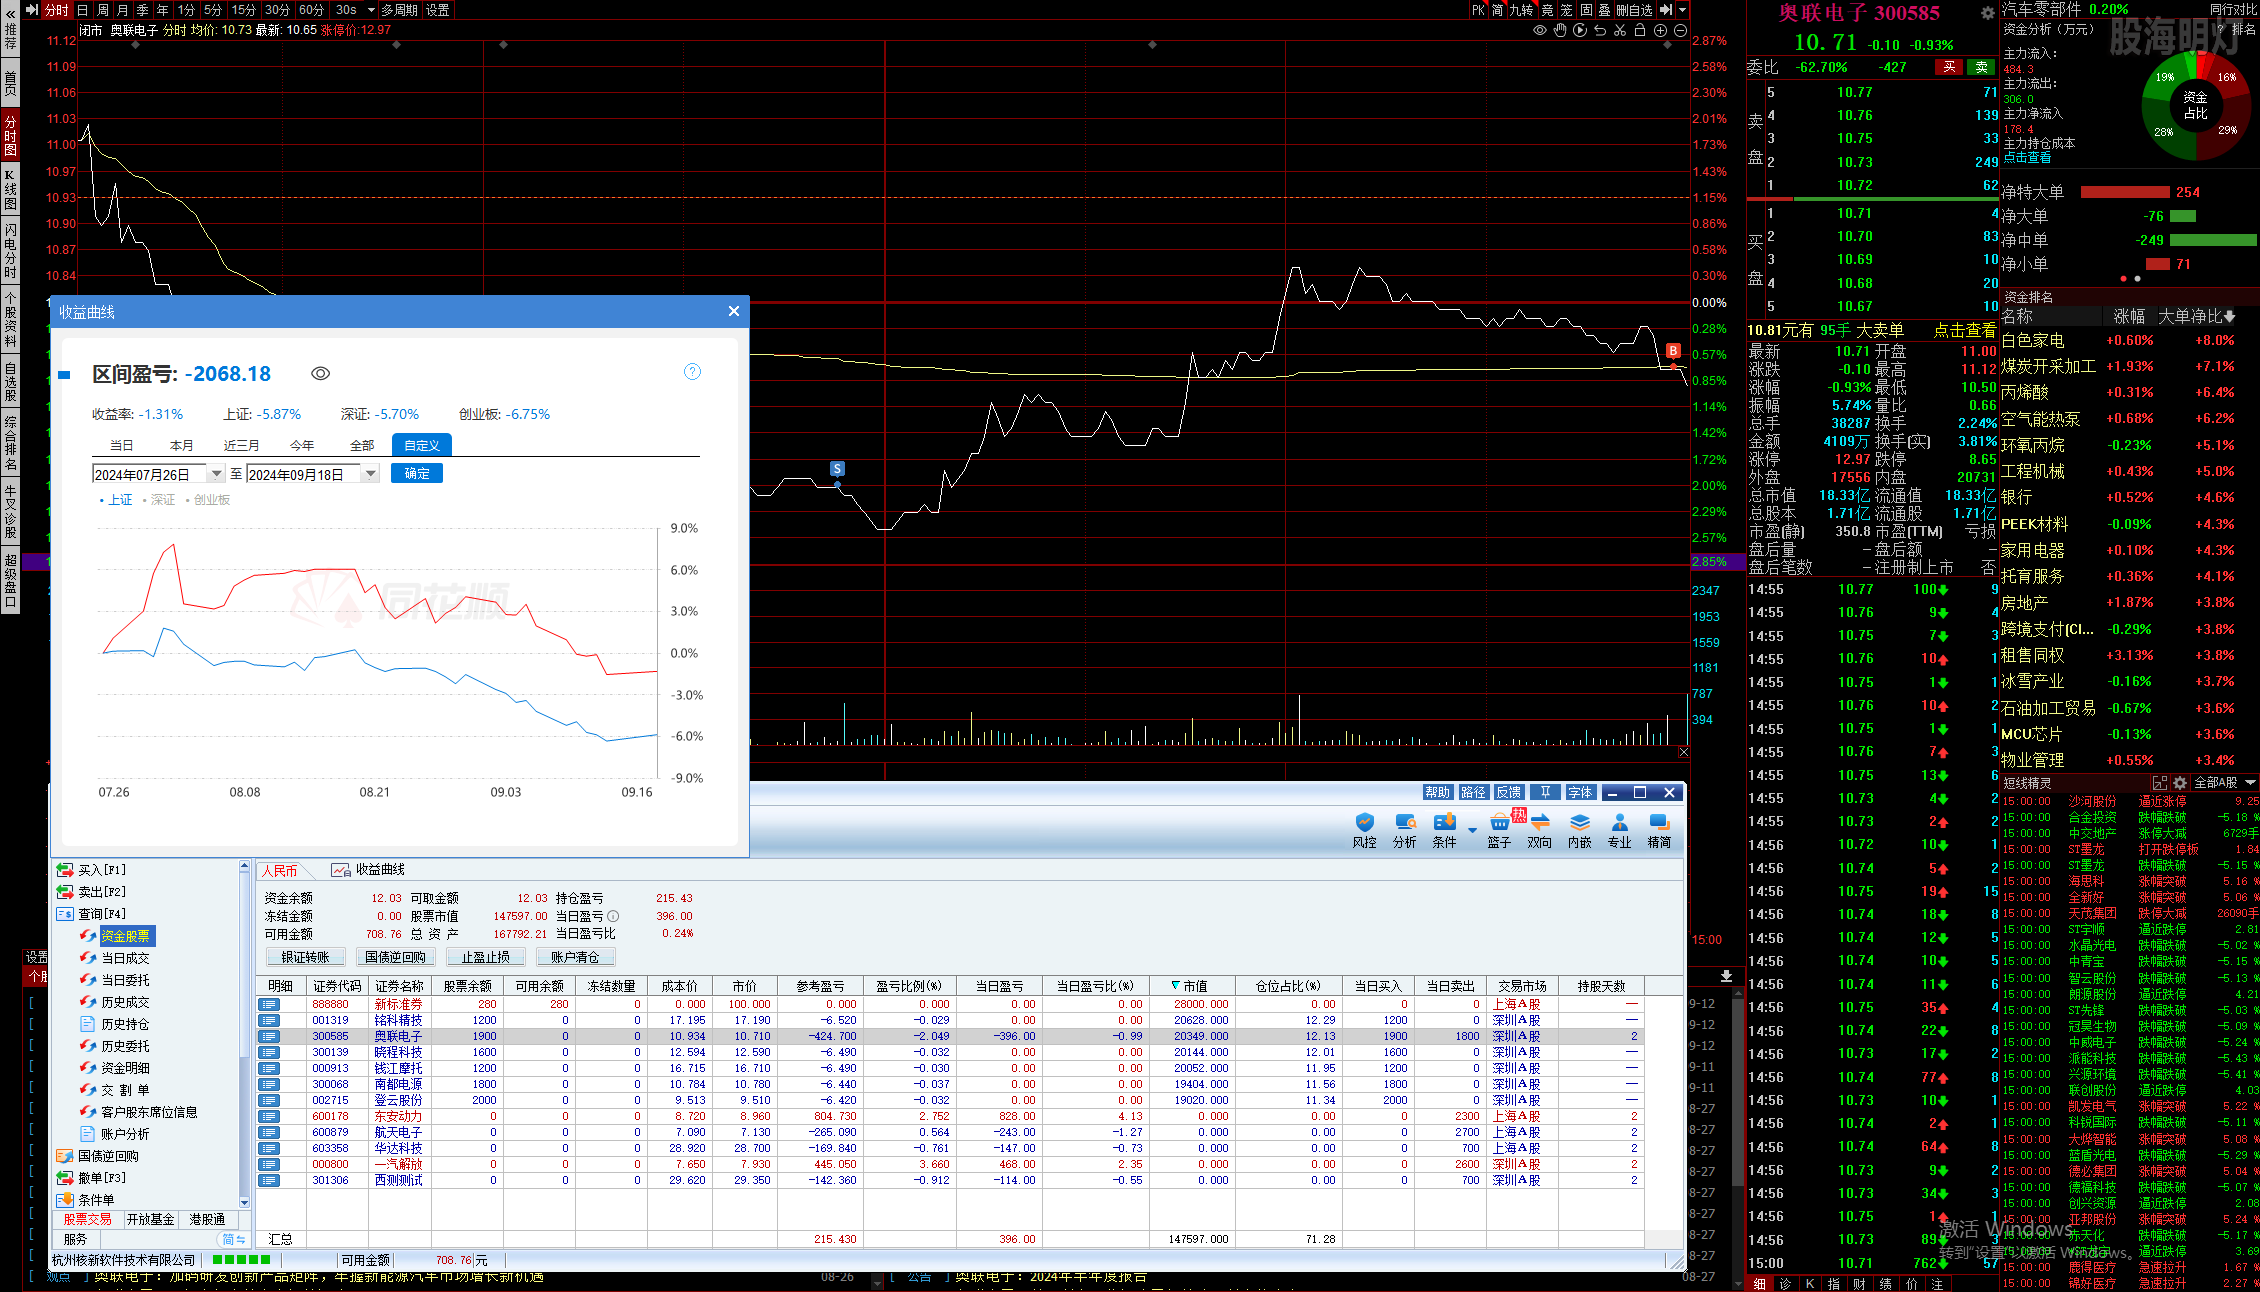
Task: Open the 条件 conditional order tool
Action: pos(1445,831)
